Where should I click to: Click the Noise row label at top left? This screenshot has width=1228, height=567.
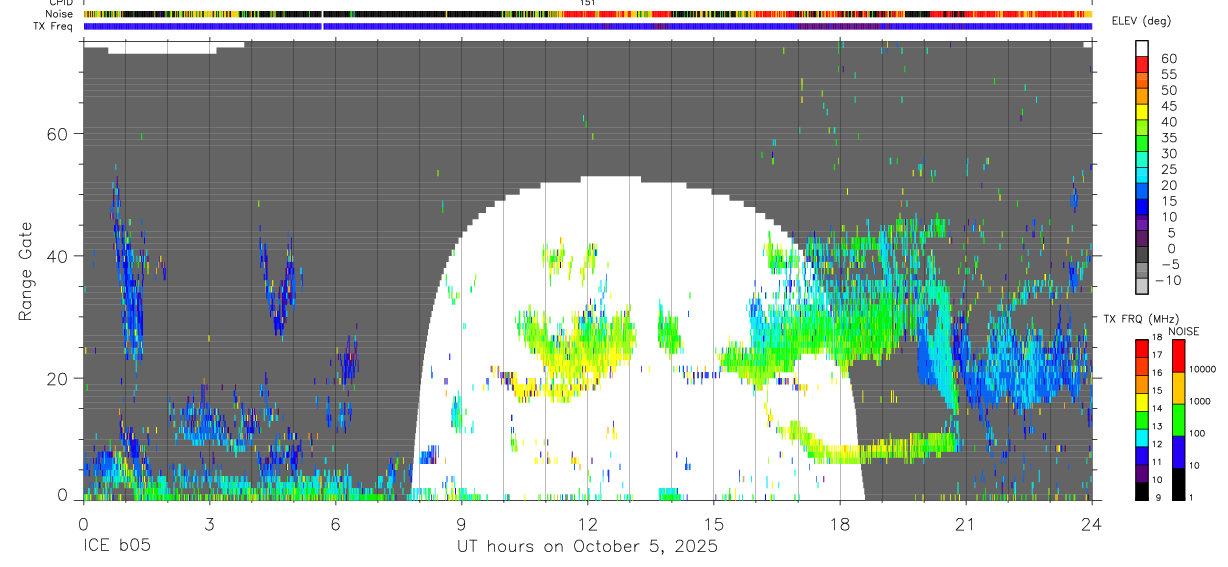(61, 14)
